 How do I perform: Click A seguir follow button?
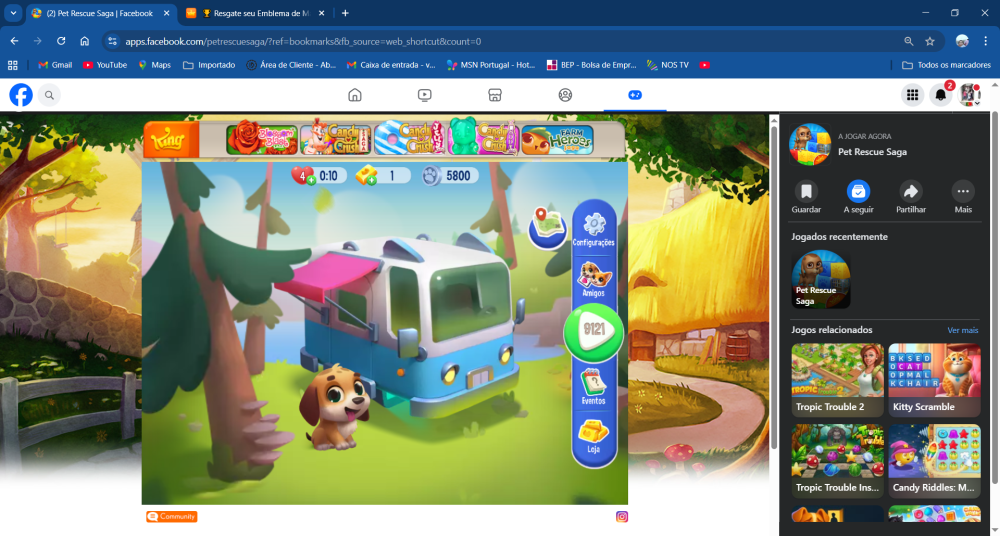tap(858, 197)
